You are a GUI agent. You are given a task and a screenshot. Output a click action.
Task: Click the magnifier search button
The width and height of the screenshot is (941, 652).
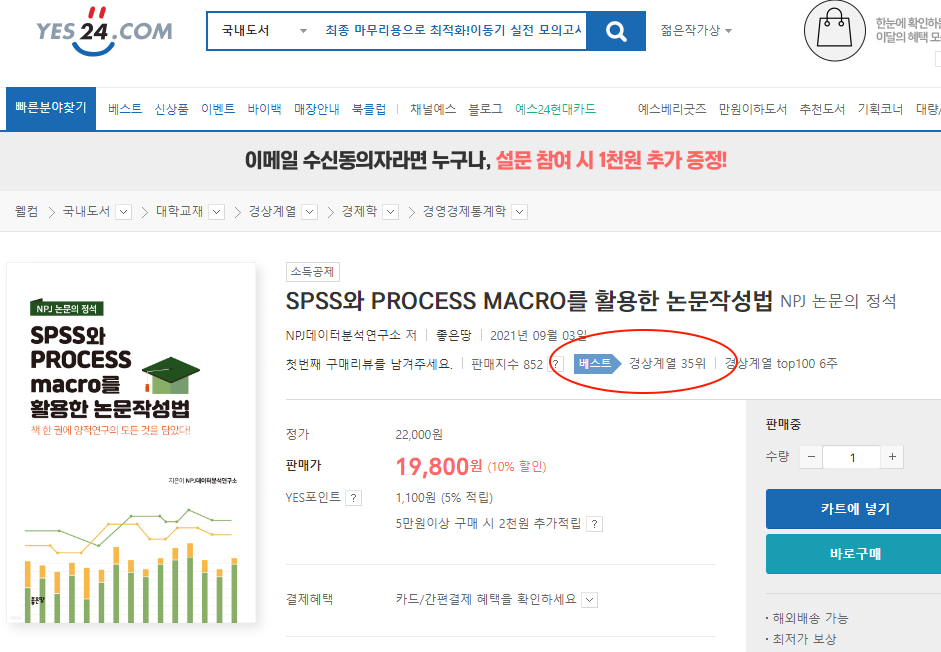click(x=616, y=31)
